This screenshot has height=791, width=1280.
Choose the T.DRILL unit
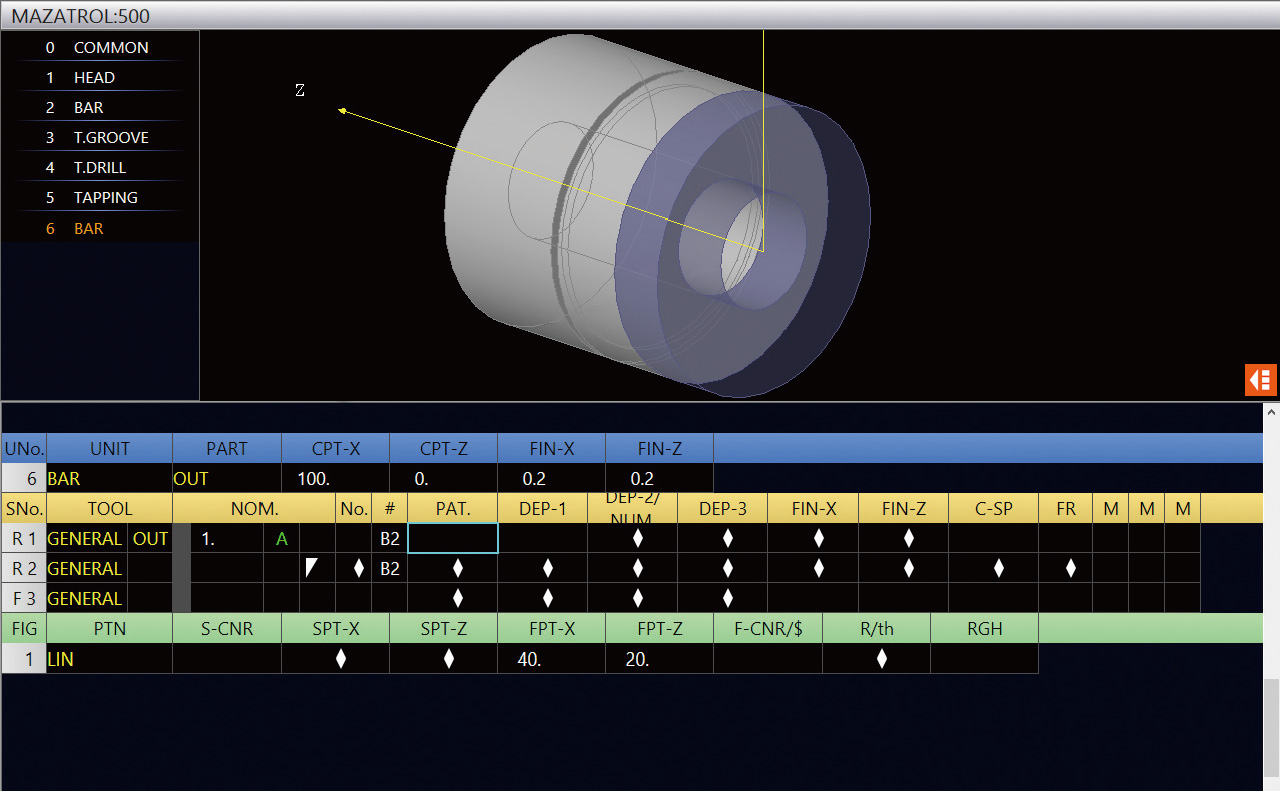coord(100,167)
